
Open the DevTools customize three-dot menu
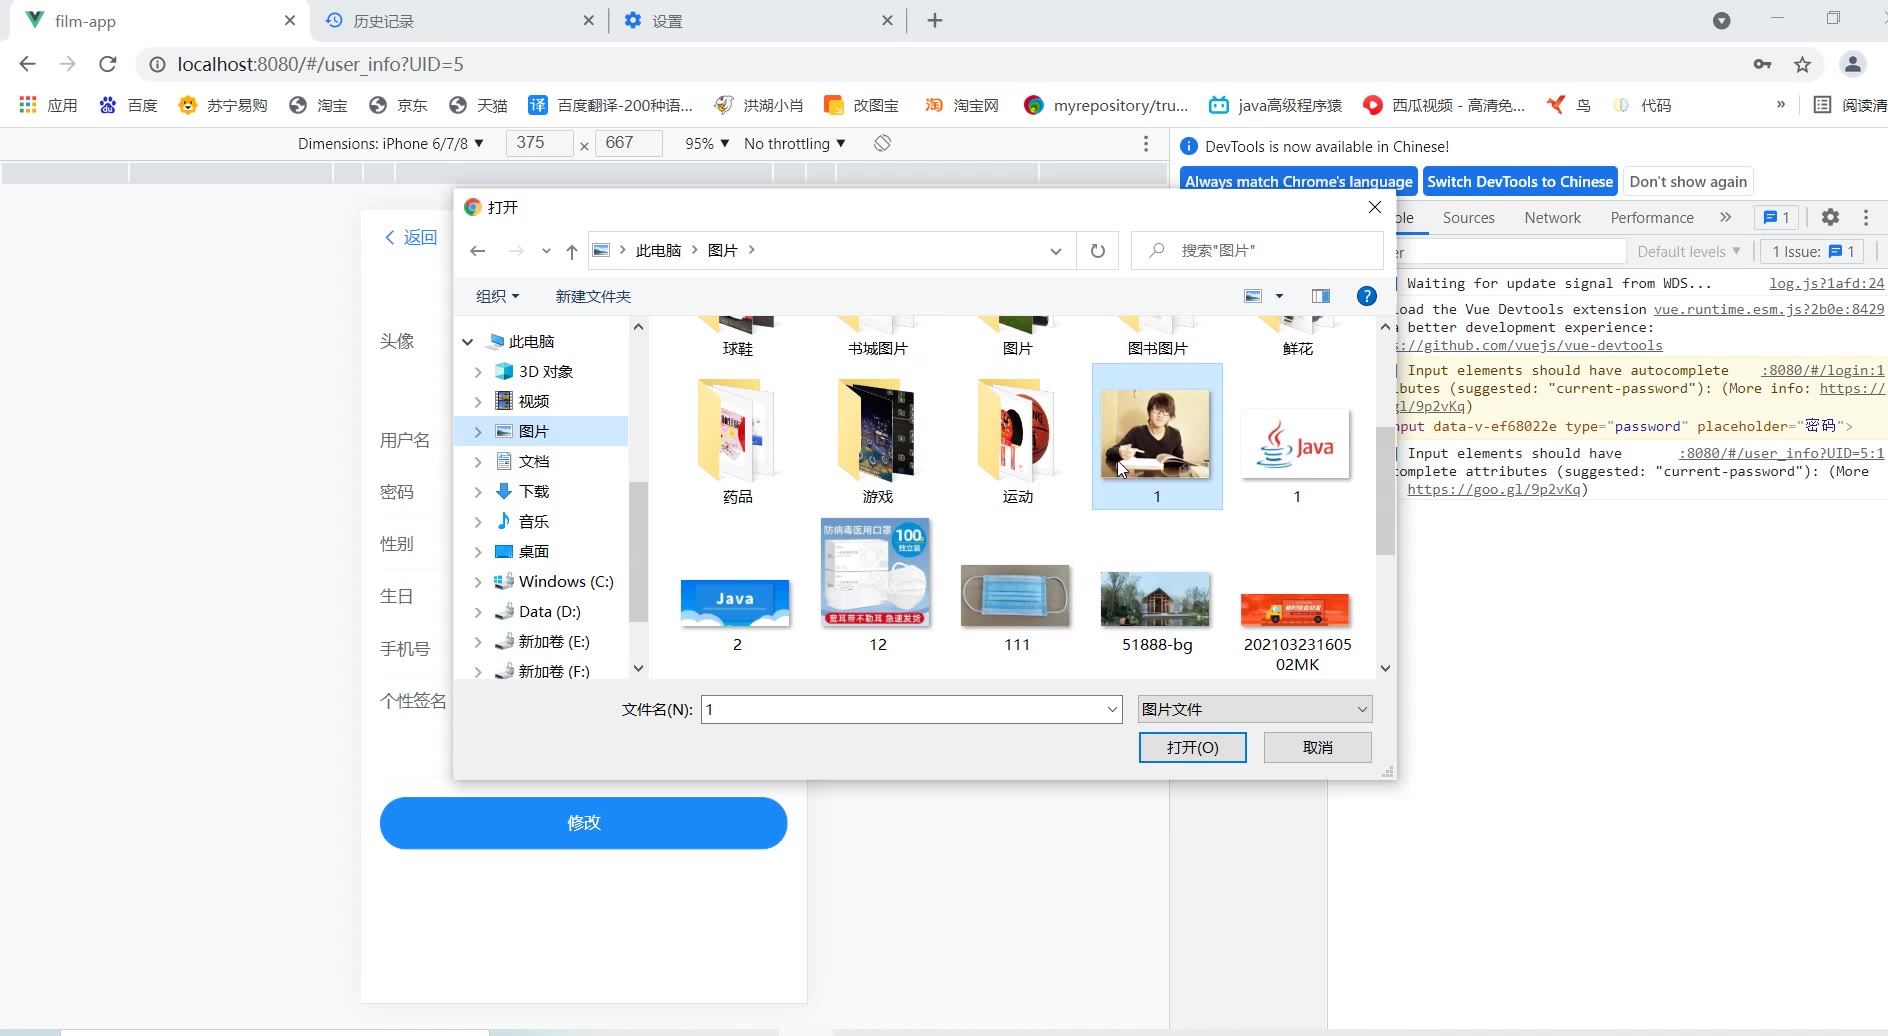tap(1866, 217)
